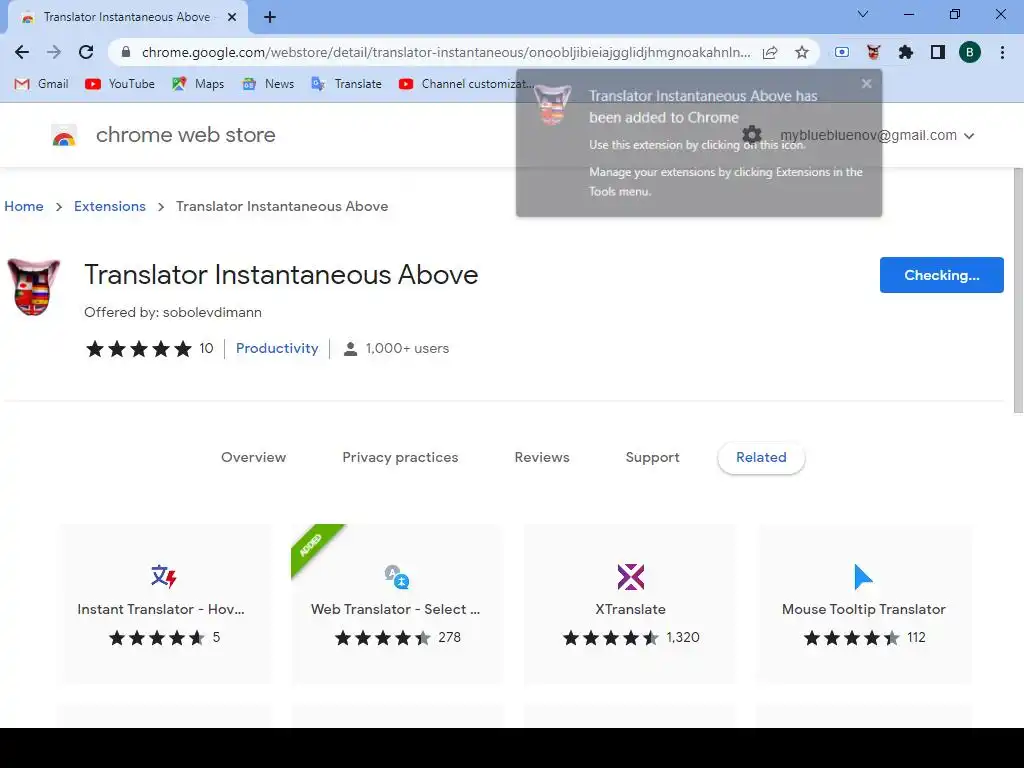Expand the tab search chevron
Viewport: 1024px width, 768px height.
pos(863,14)
